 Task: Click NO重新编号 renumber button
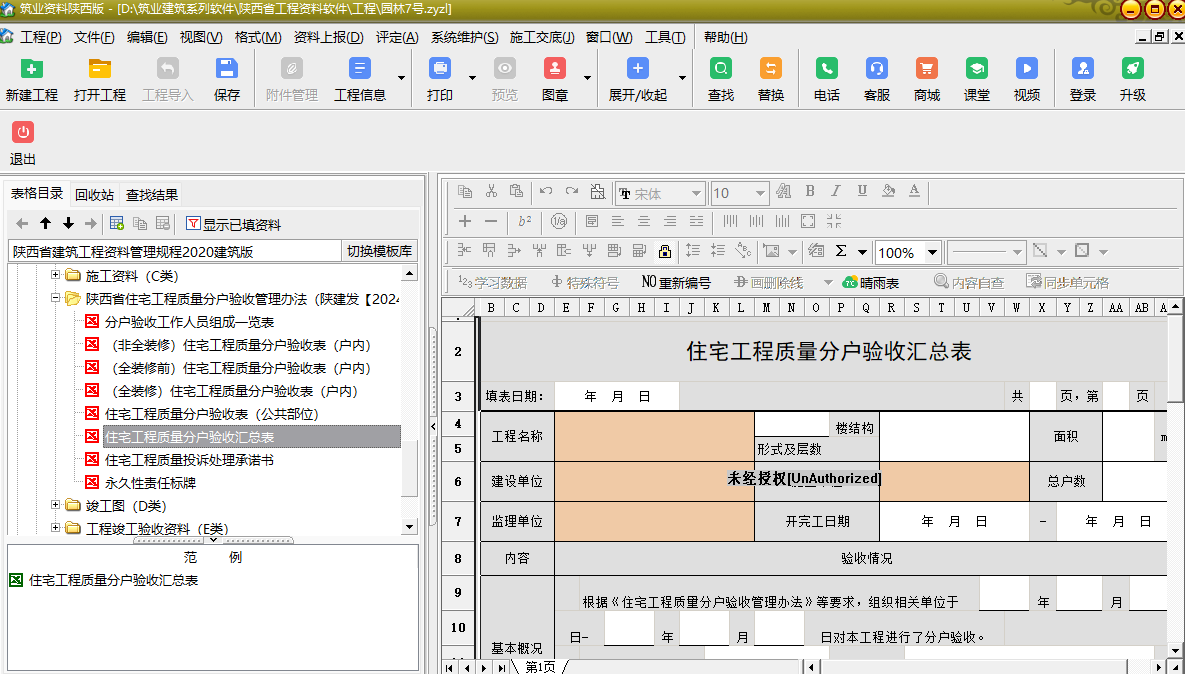(676, 282)
